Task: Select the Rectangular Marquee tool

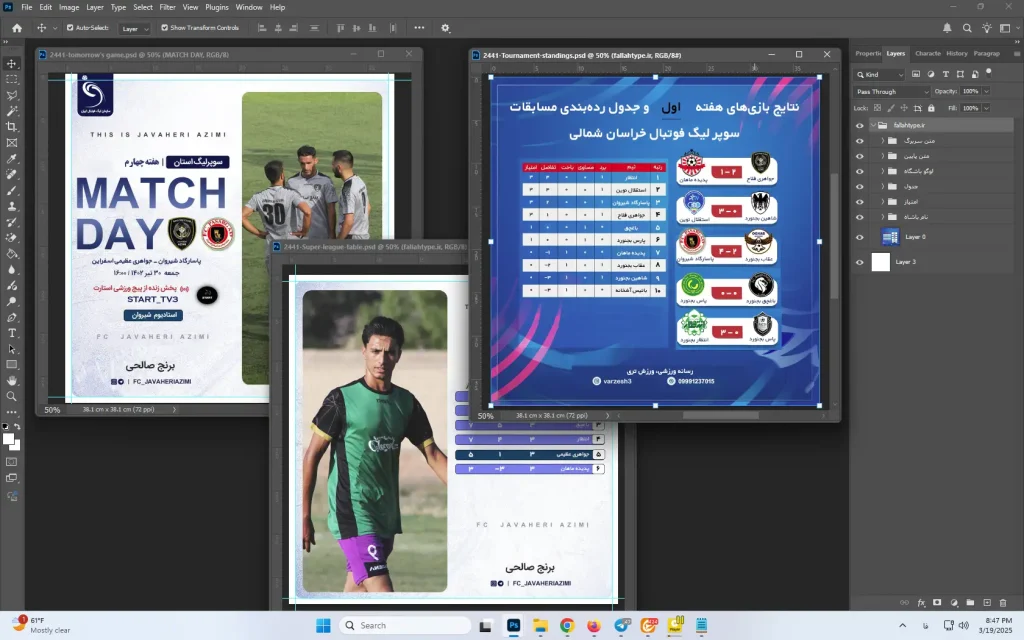Action: coord(12,79)
